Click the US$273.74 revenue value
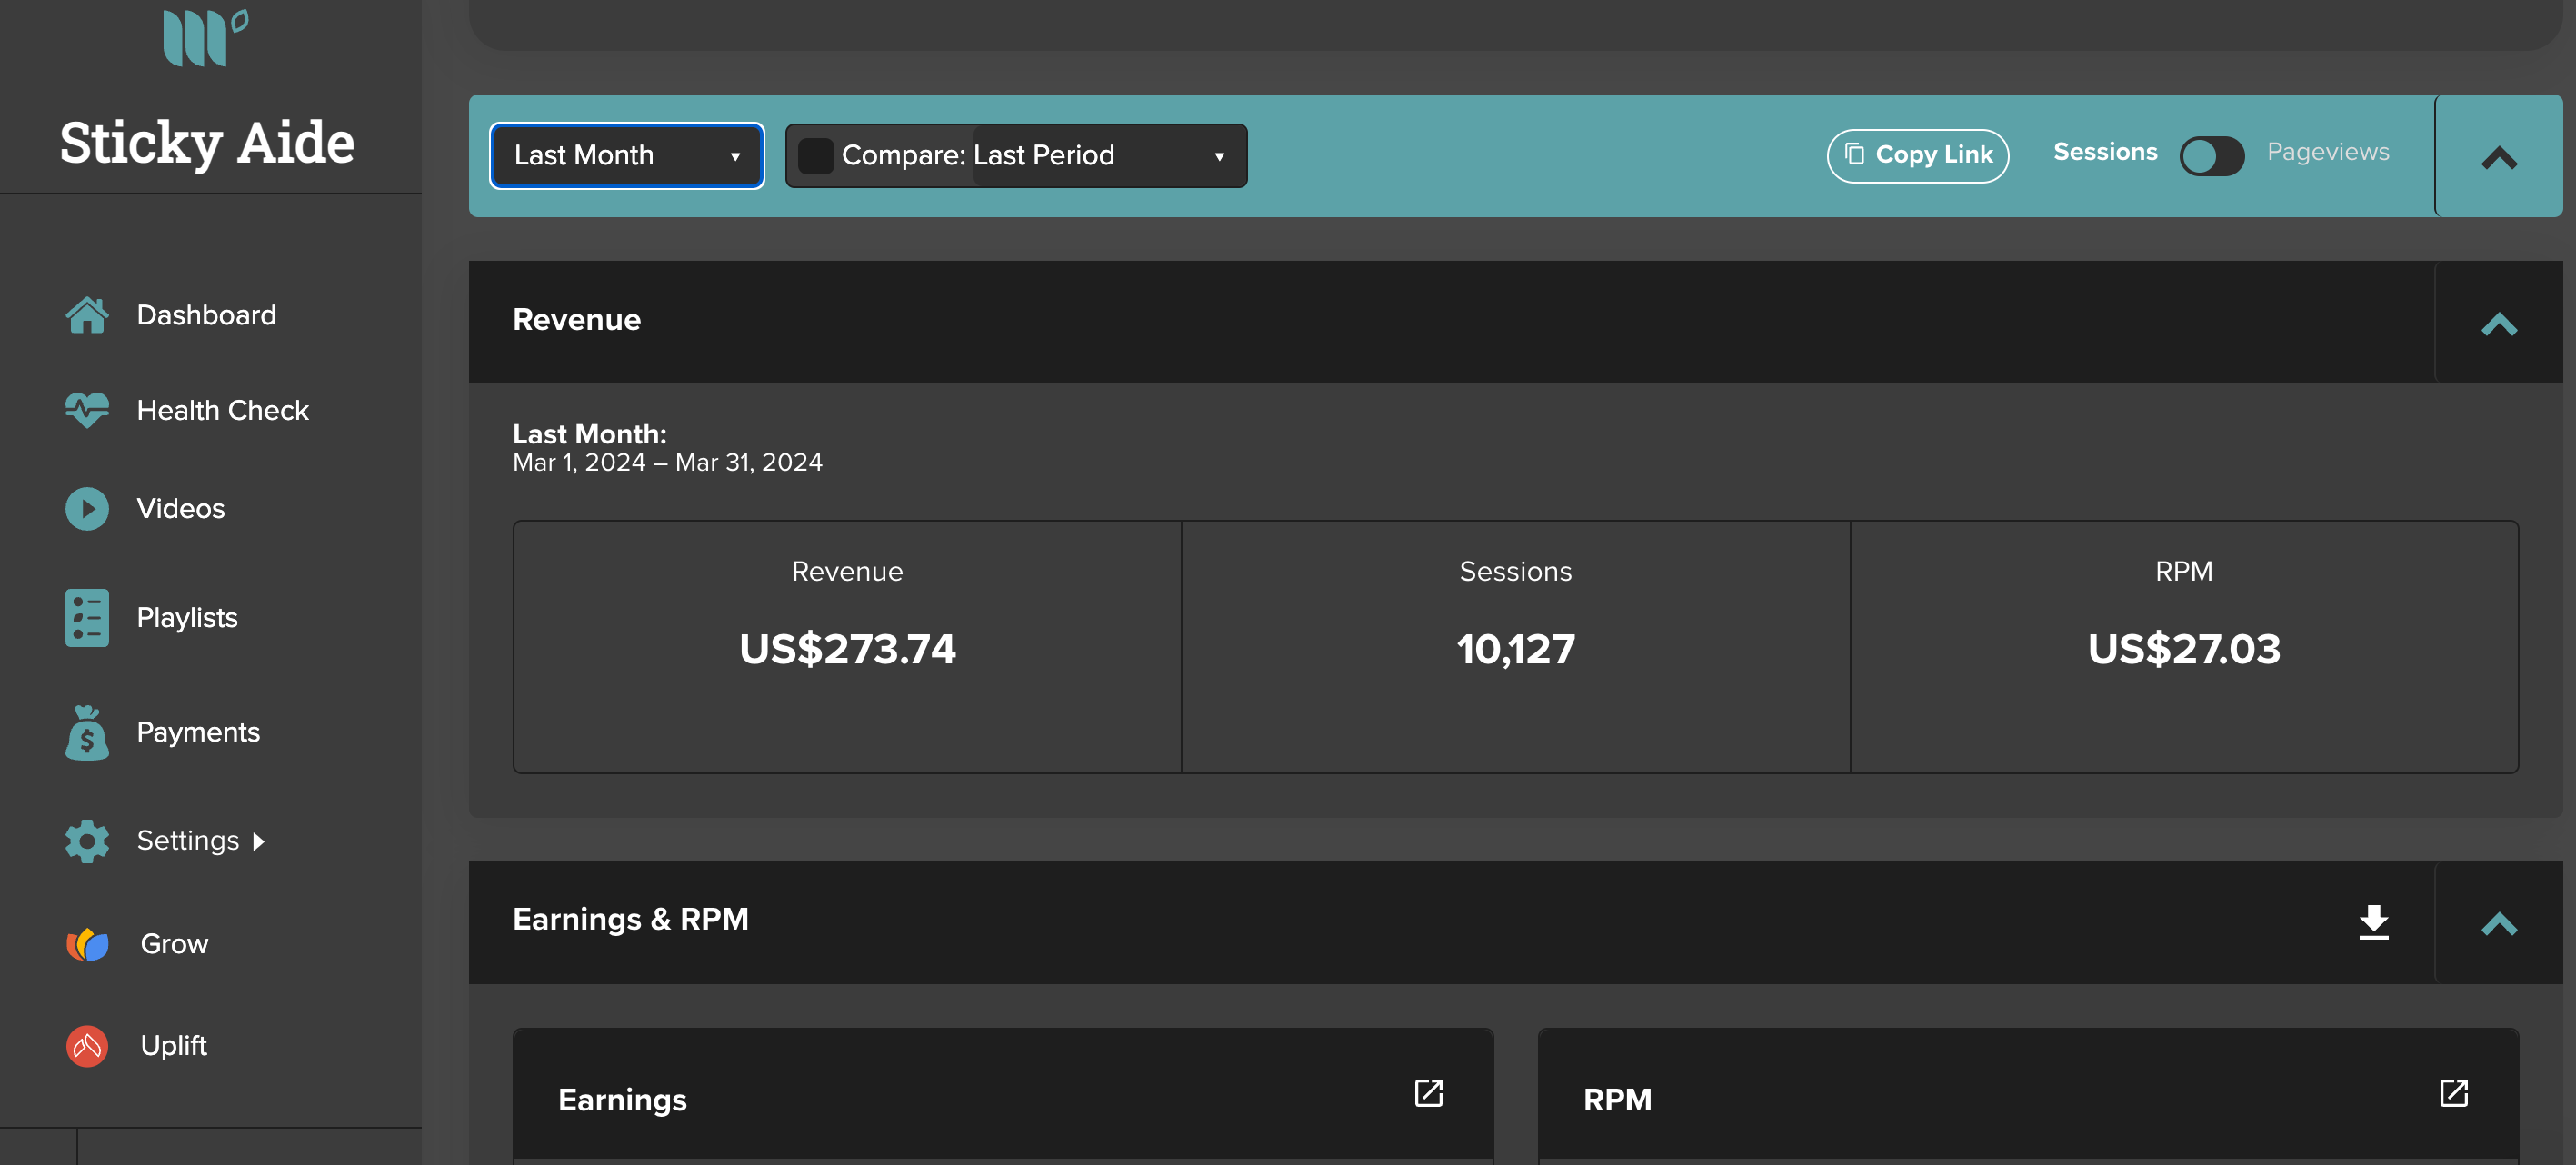The width and height of the screenshot is (2576, 1165). click(847, 649)
